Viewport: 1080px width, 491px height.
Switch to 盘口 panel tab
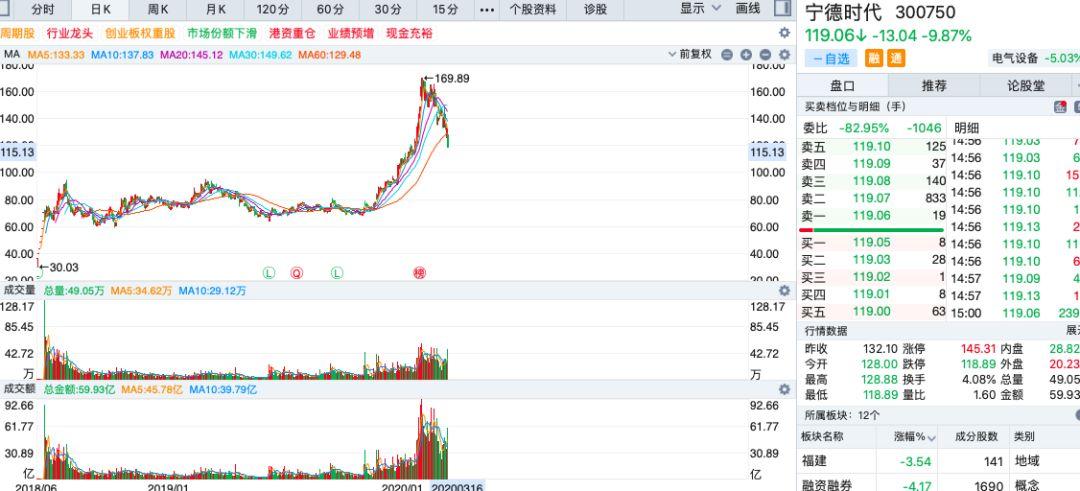(x=842, y=85)
